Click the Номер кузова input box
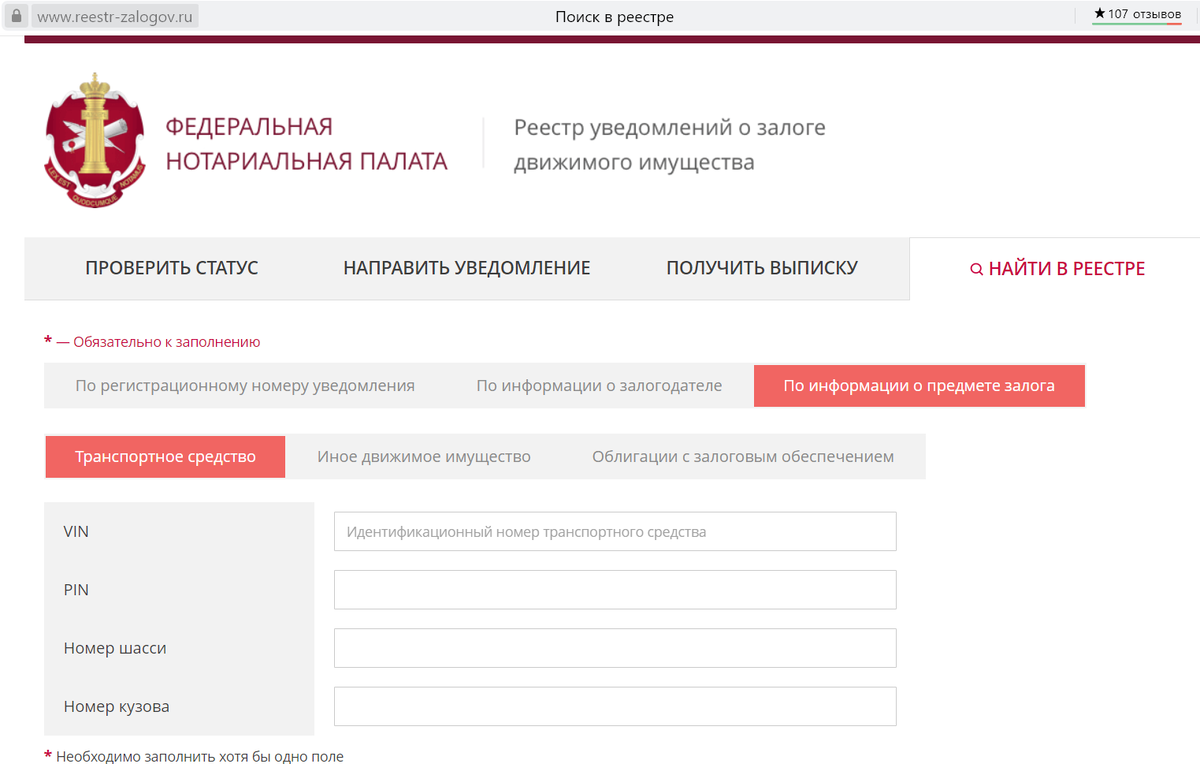1200x775 pixels. click(614, 706)
